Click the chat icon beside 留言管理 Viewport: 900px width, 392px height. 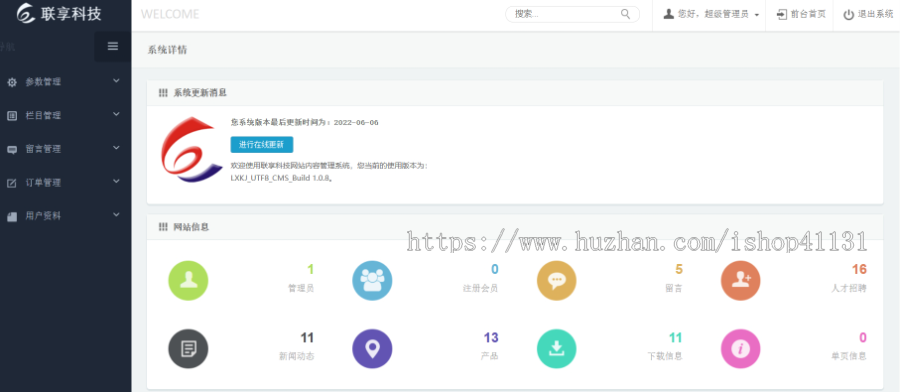[x=11, y=149]
